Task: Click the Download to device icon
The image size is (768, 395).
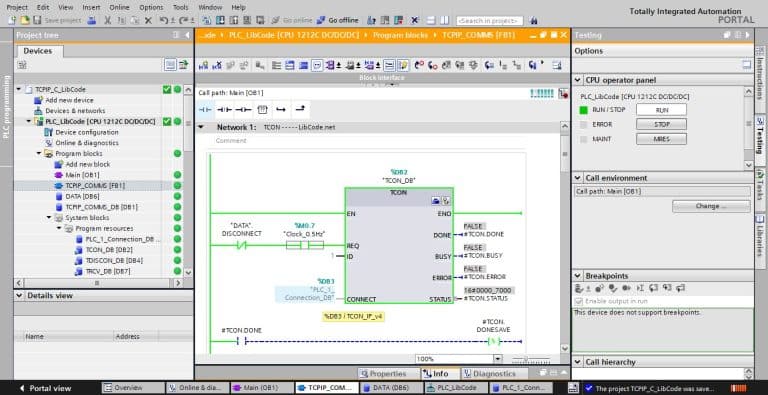Action: coord(220,21)
